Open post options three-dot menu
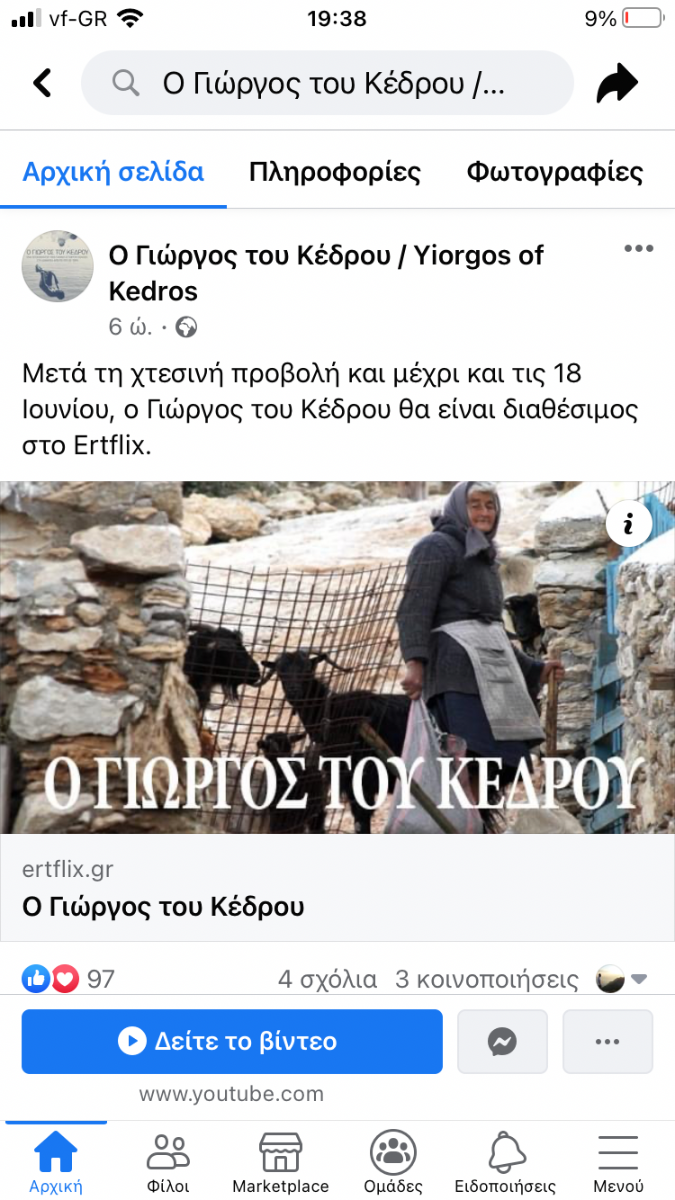Image resolution: width=675 pixels, height=1200 pixels. pyautogui.click(x=638, y=249)
